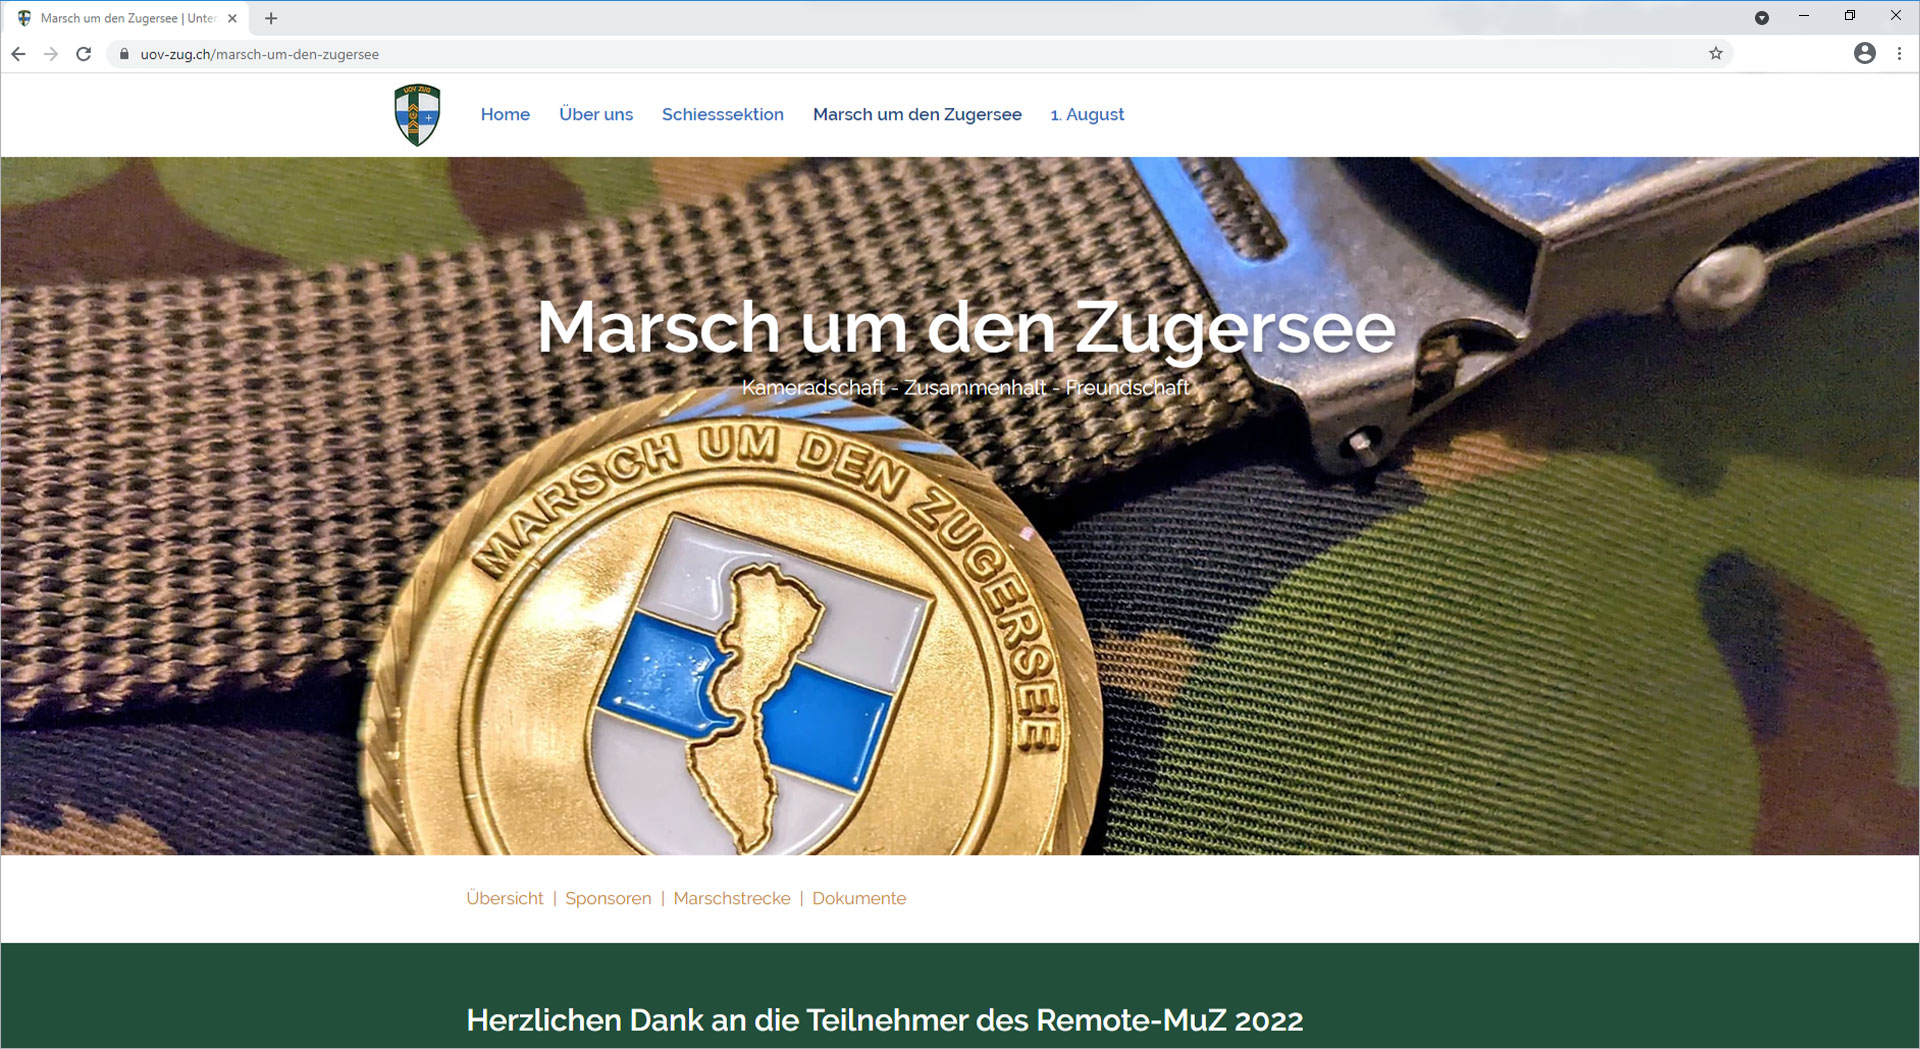The image size is (1920, 1049).
Task: Open a new browser tab
Action: 270,18
